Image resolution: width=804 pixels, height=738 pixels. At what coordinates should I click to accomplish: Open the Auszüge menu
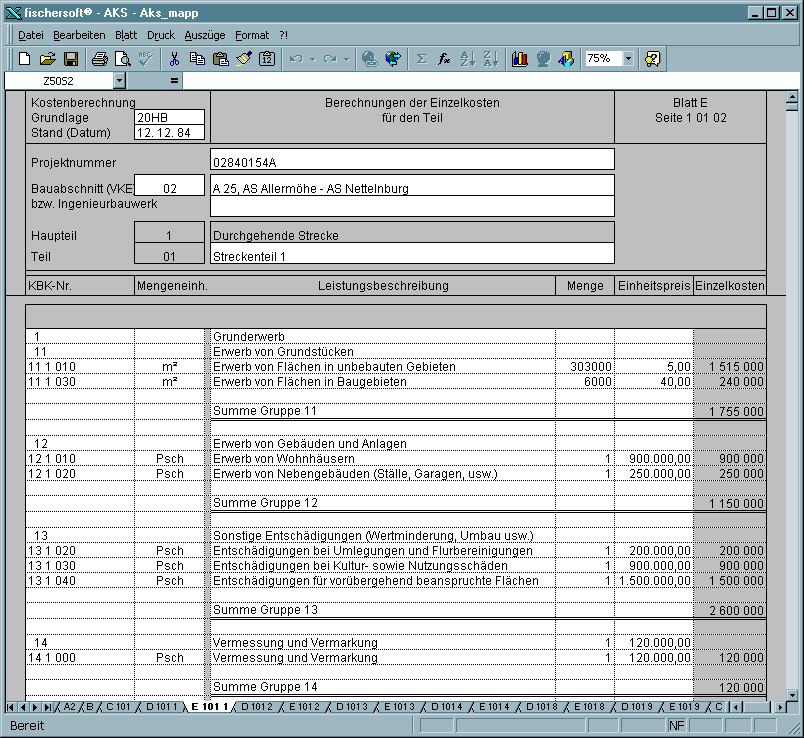pos(204,34)
